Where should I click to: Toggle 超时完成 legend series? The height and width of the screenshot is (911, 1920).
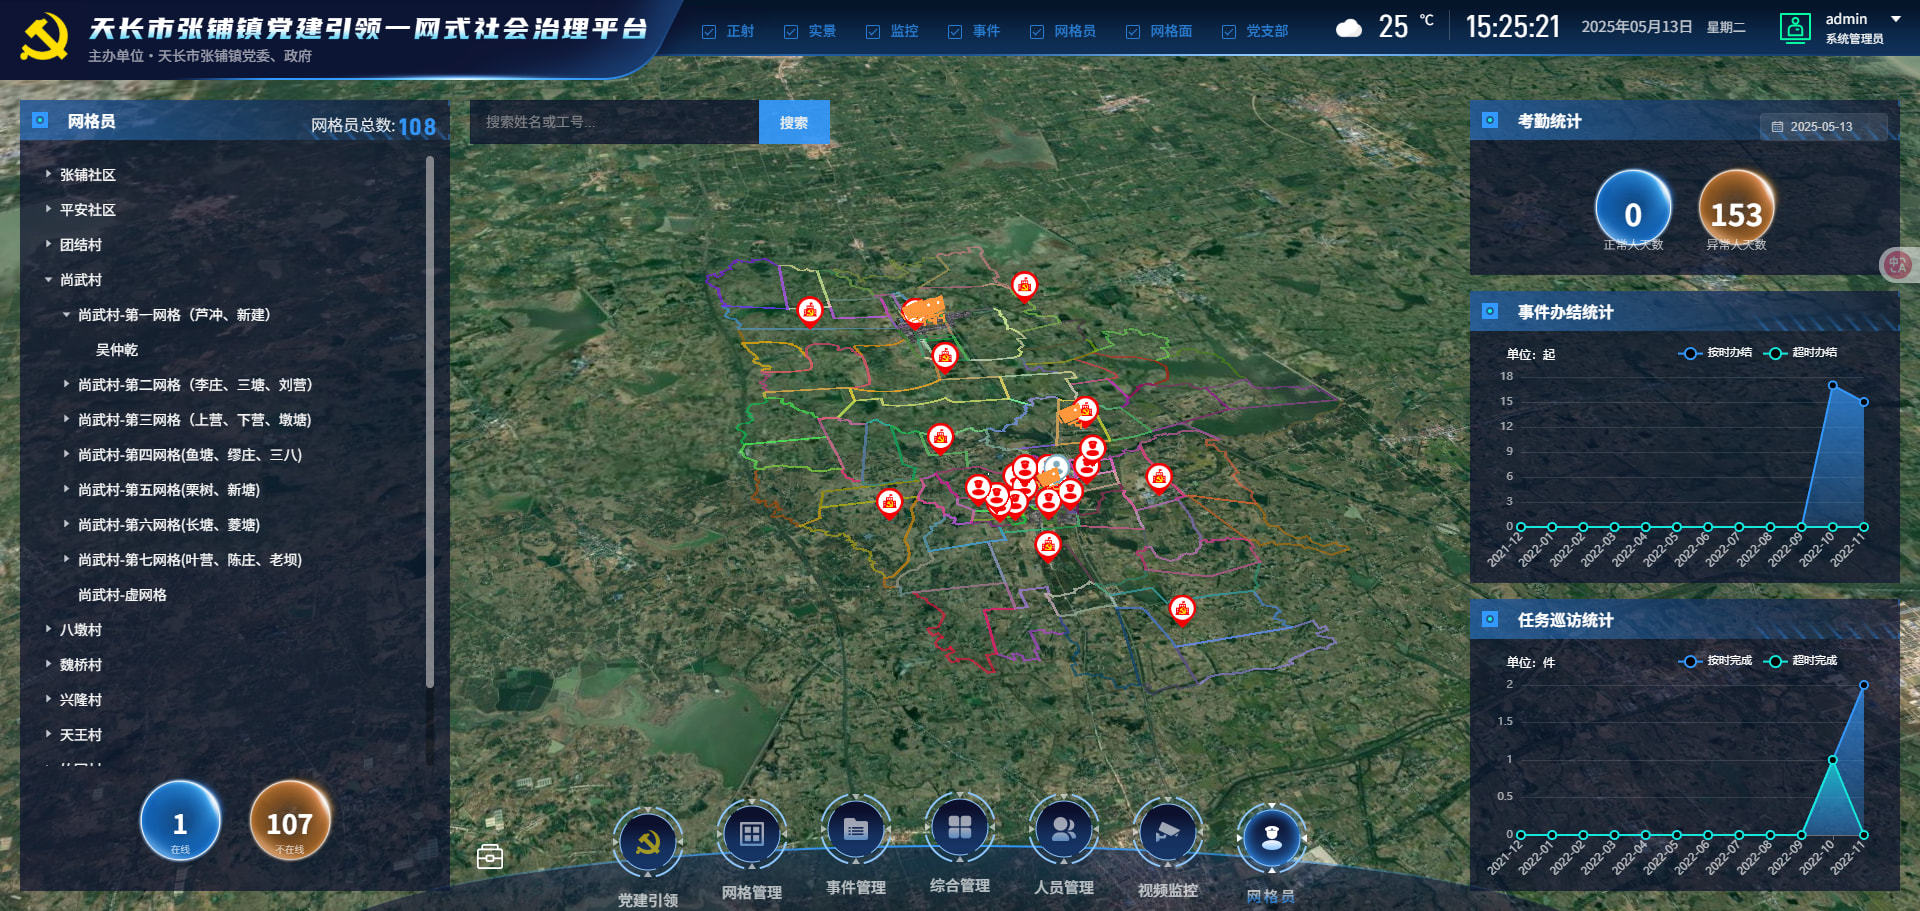[1801, 661]
